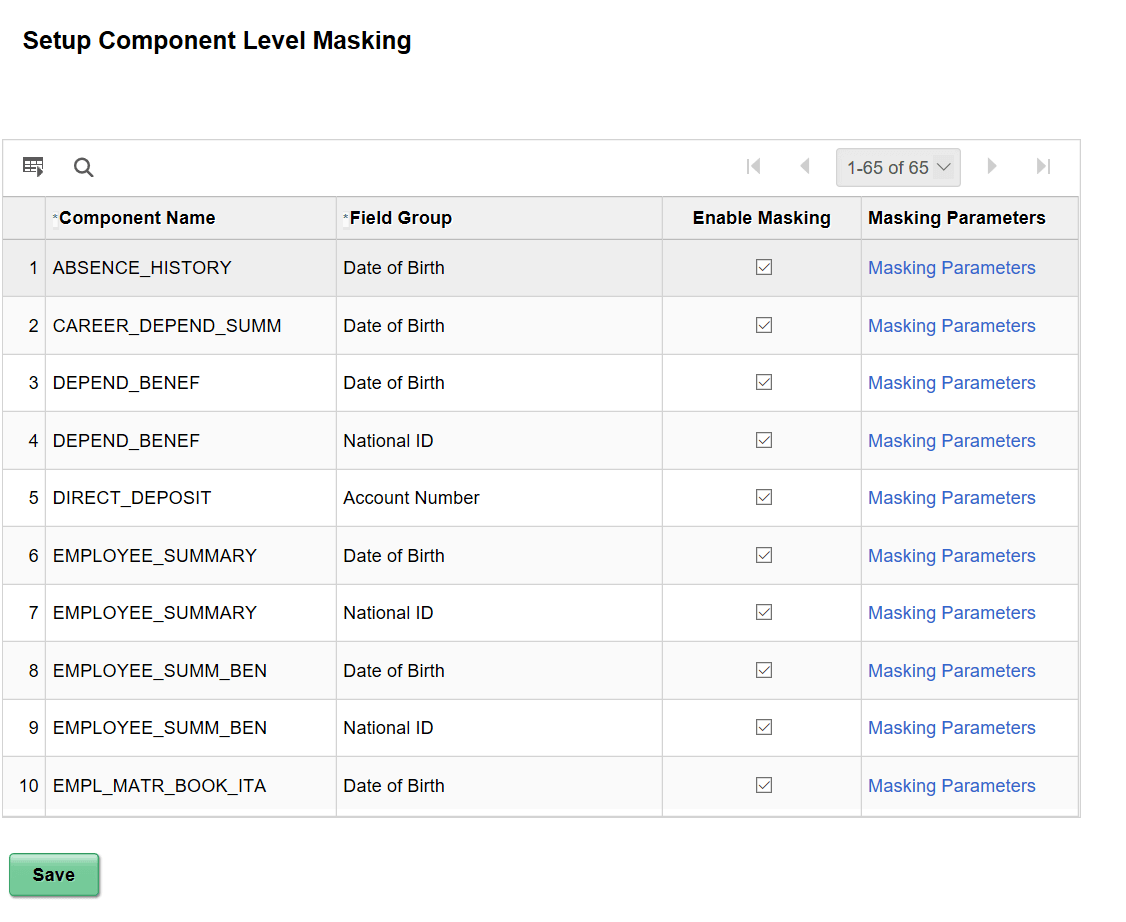
Task: Open Masking Parameters for EMPLOYEE_SUMM_BEN National ID
Action: (951, 727)
